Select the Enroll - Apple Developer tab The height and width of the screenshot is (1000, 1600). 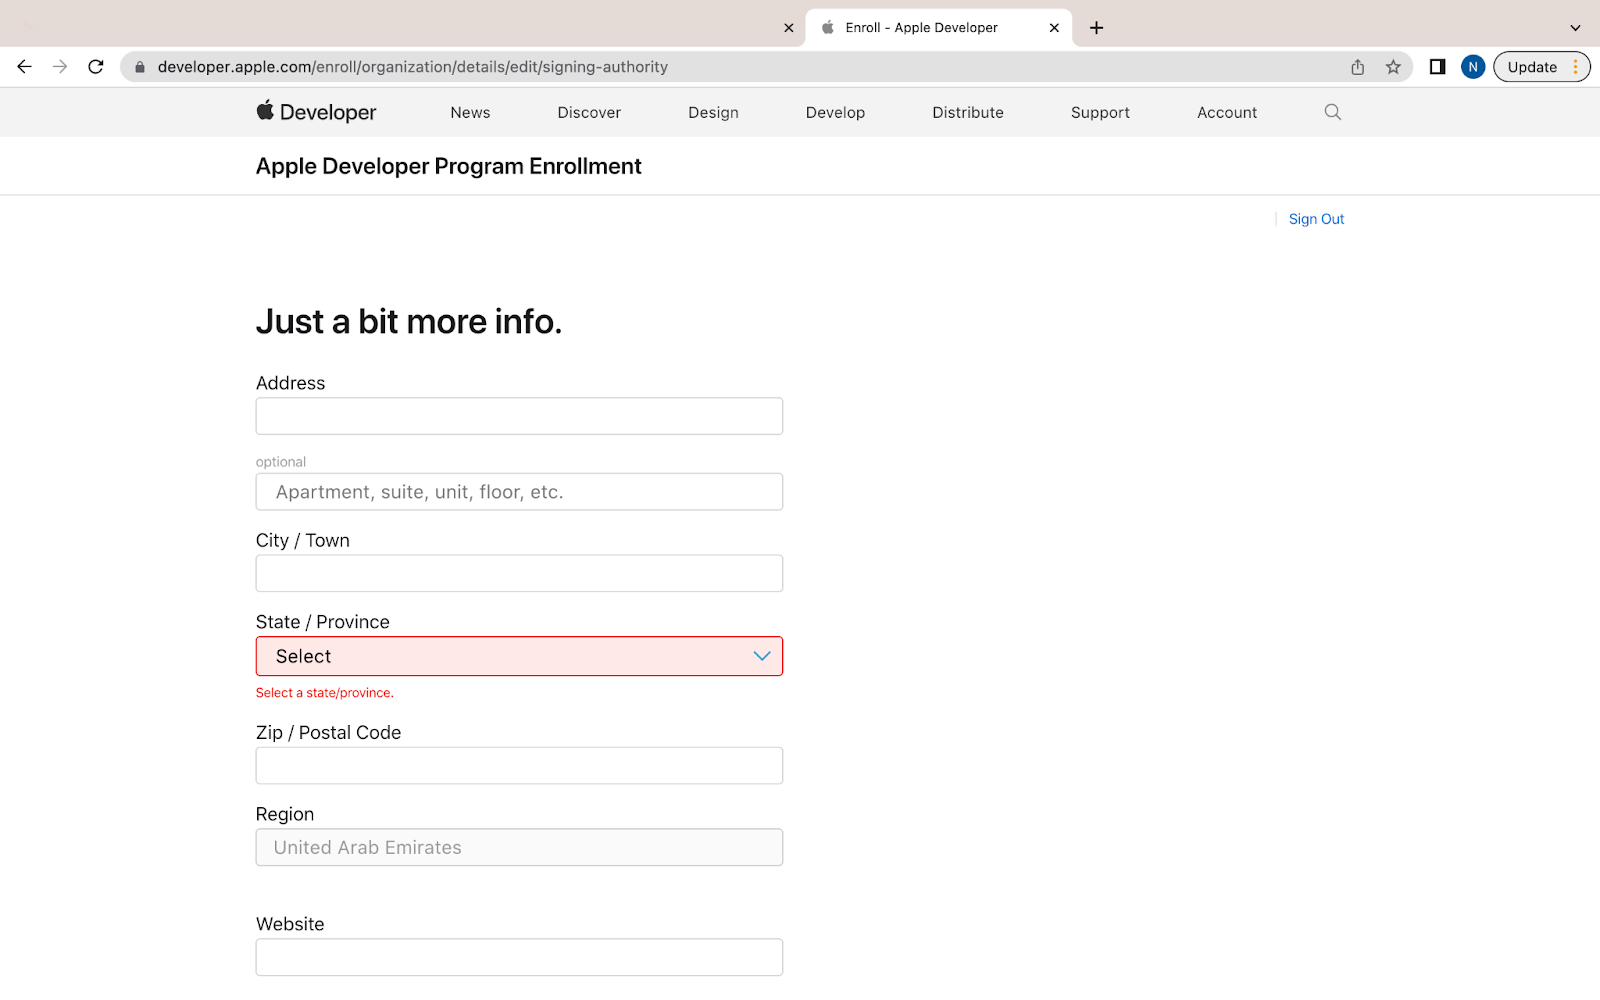938,28
